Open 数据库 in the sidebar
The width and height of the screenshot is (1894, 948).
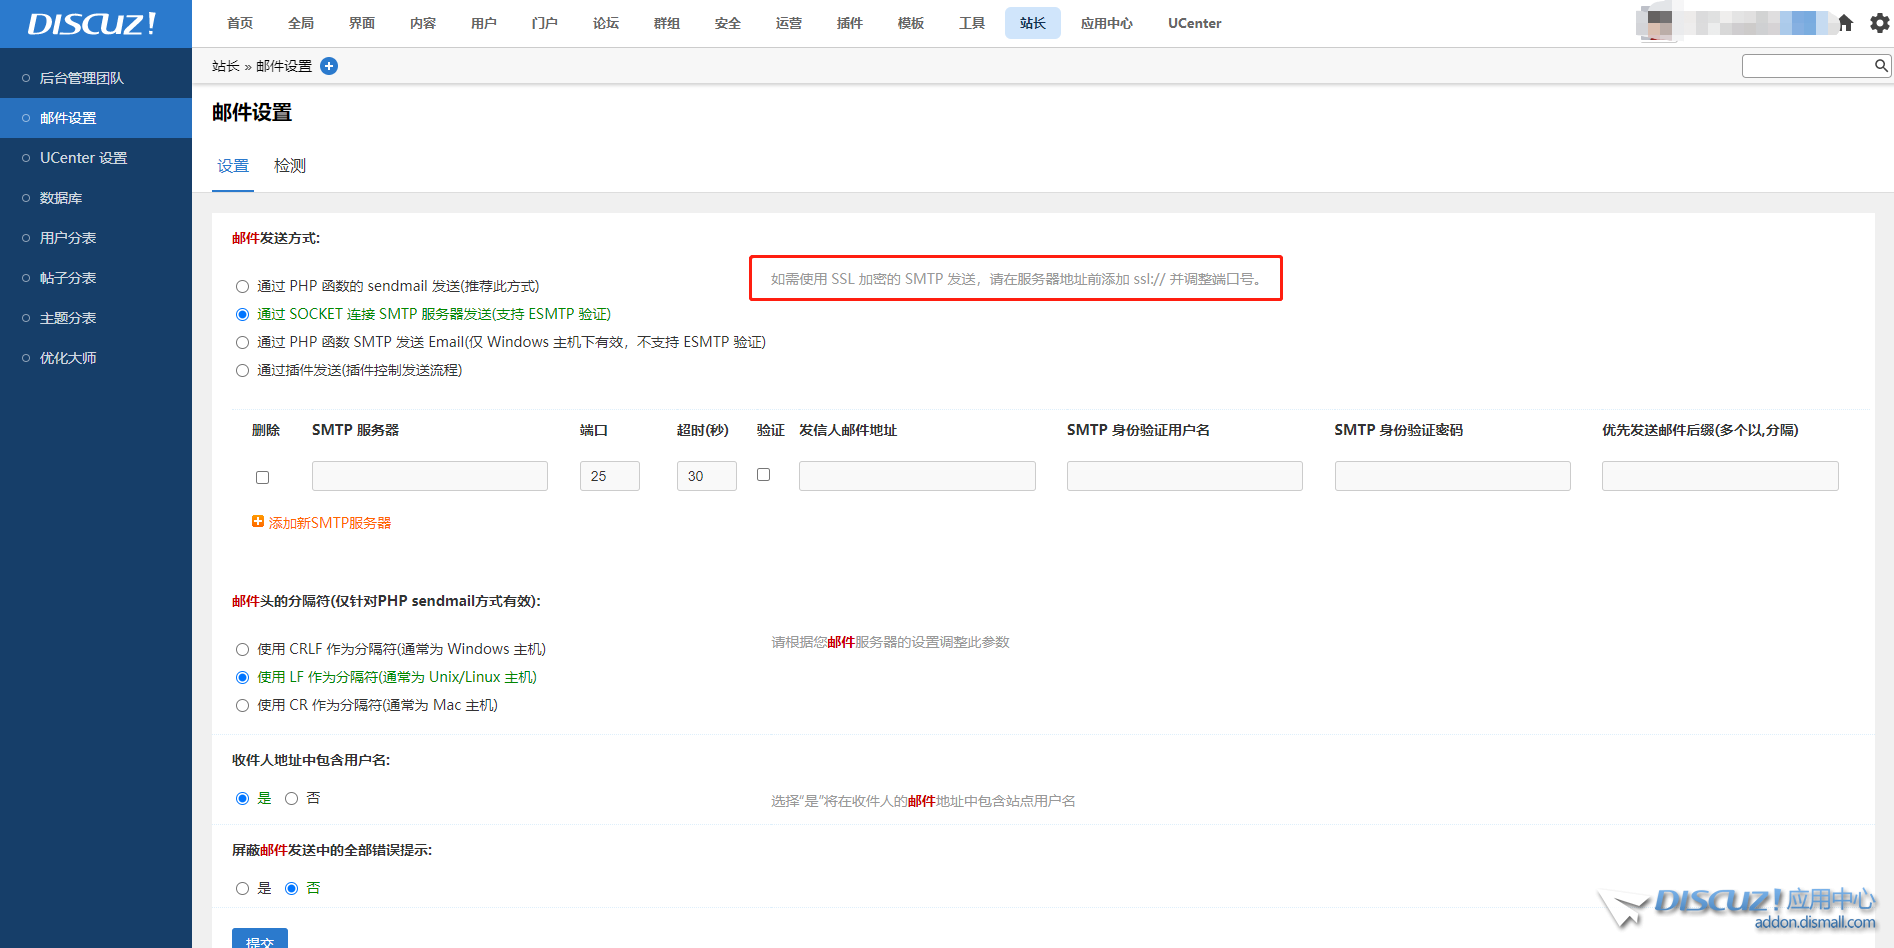pos(61,198)
